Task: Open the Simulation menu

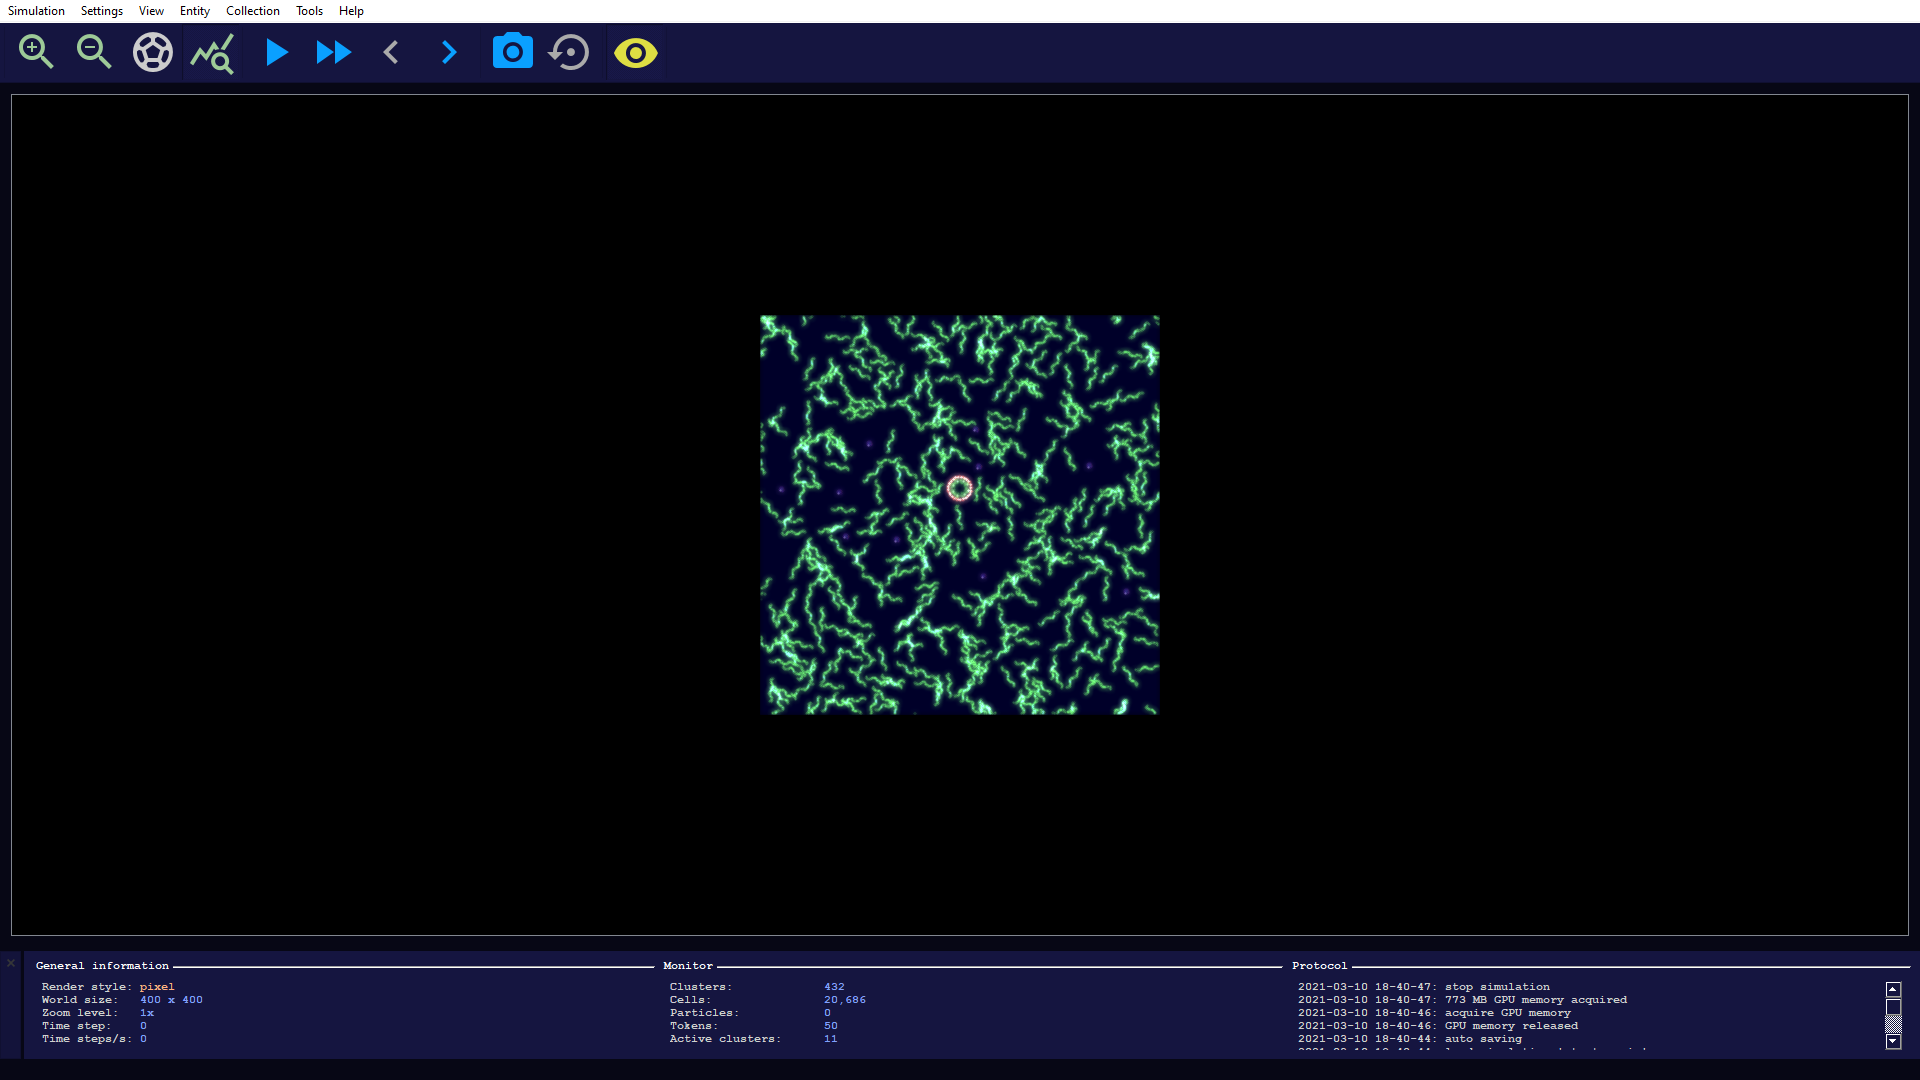Action: (36, 11)
